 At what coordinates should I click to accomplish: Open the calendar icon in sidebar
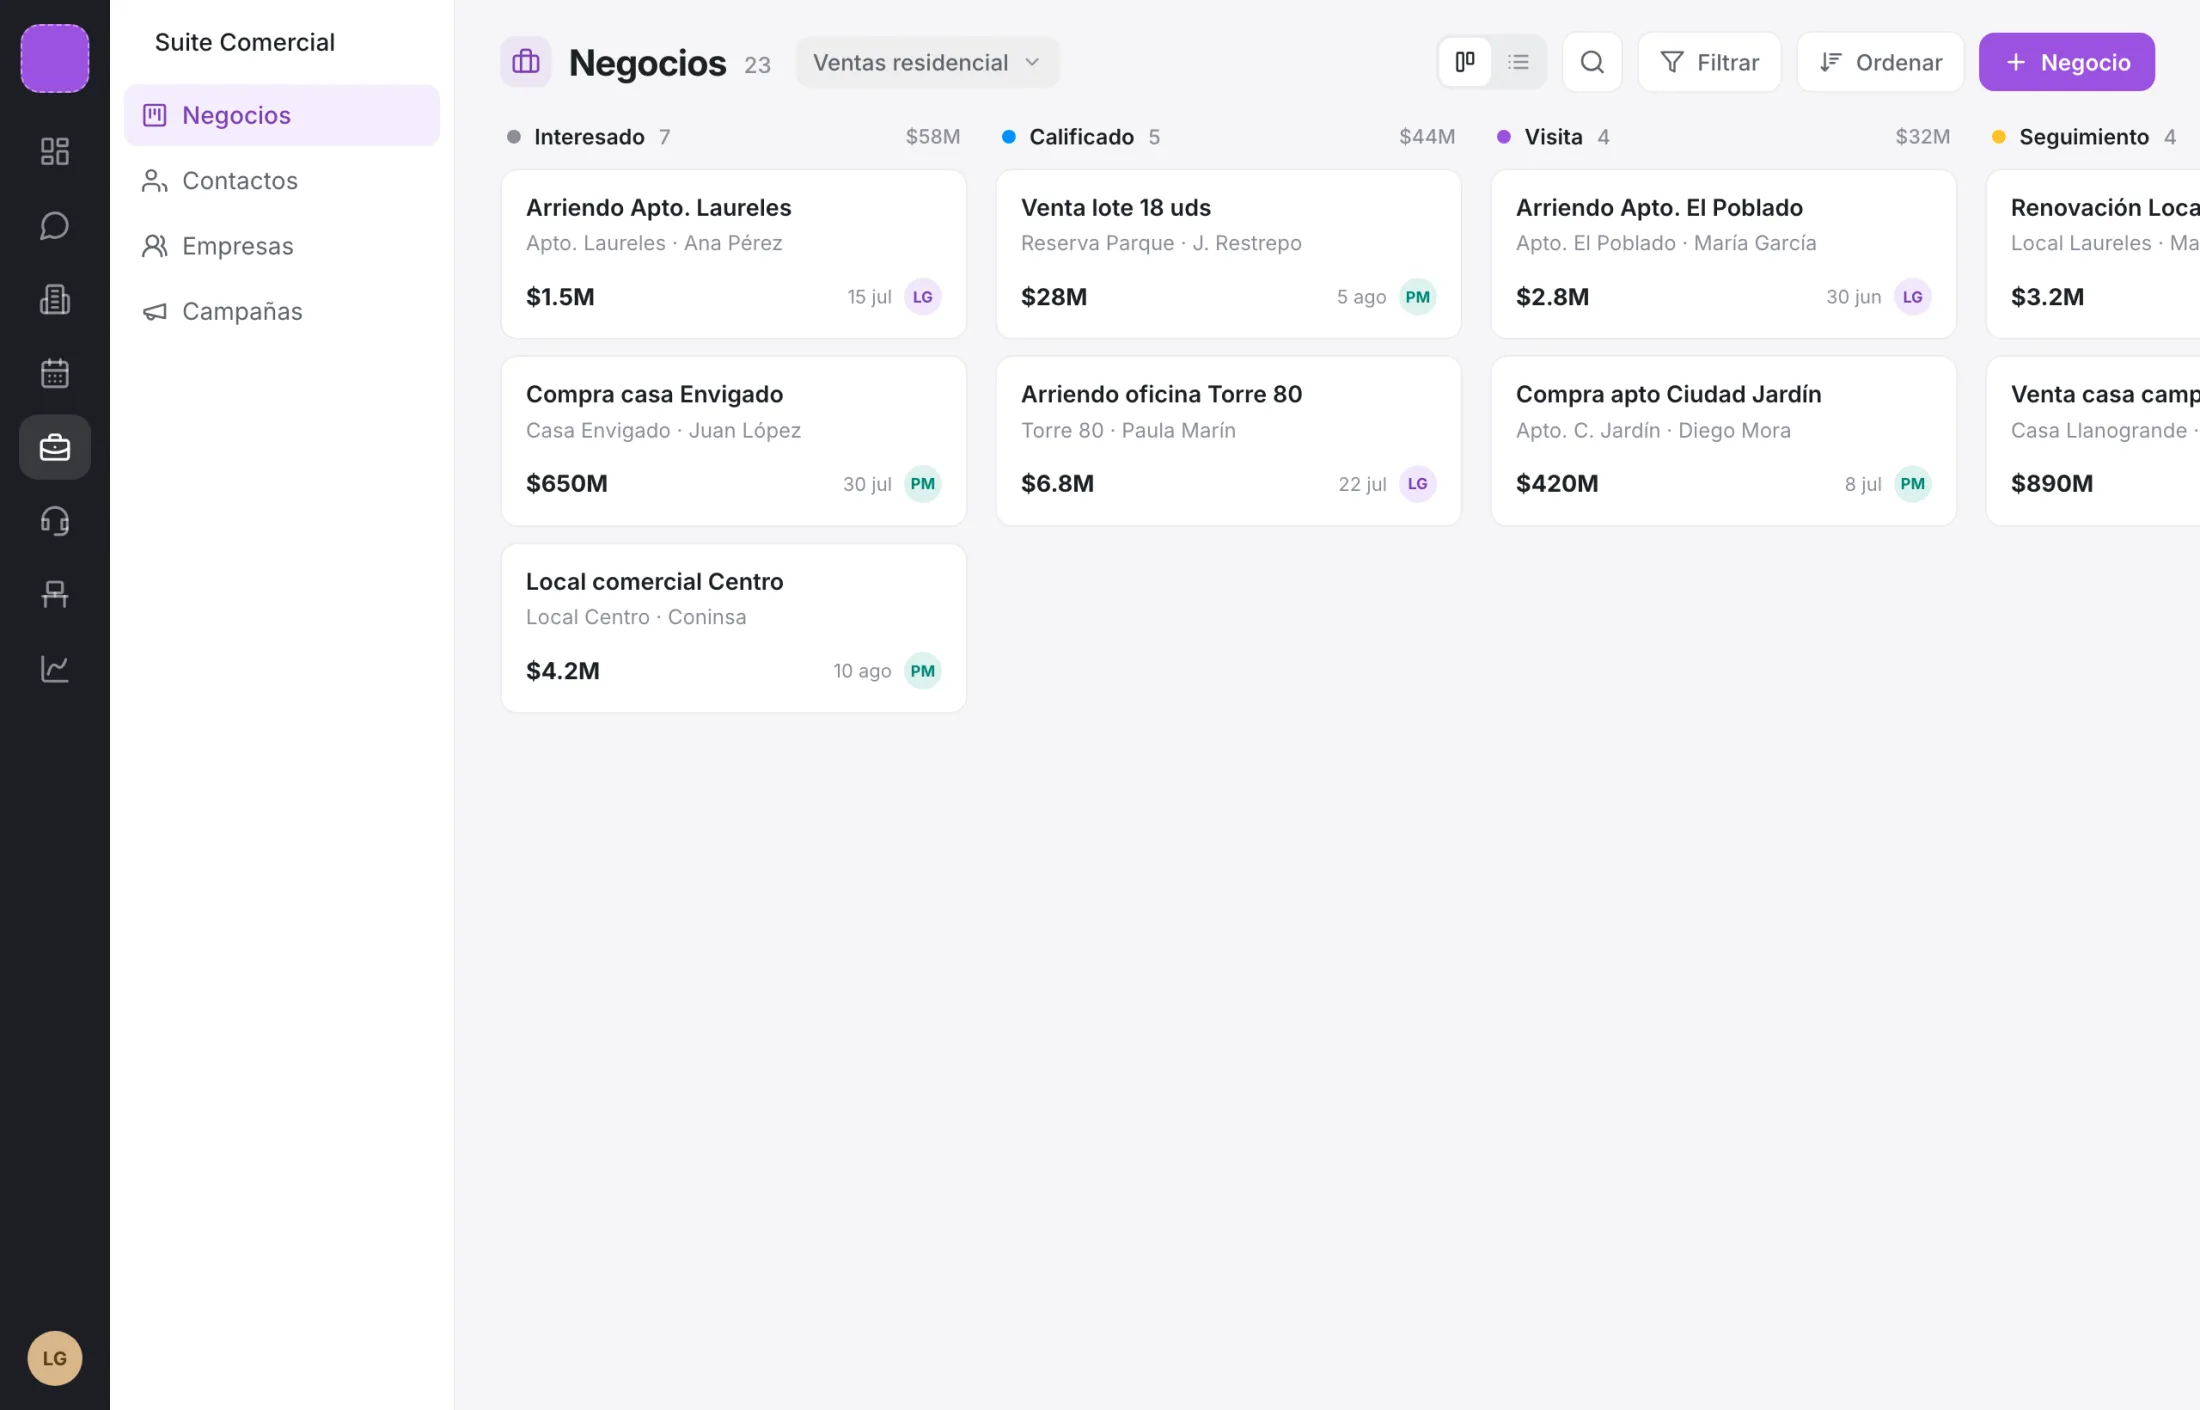[54, 373]
